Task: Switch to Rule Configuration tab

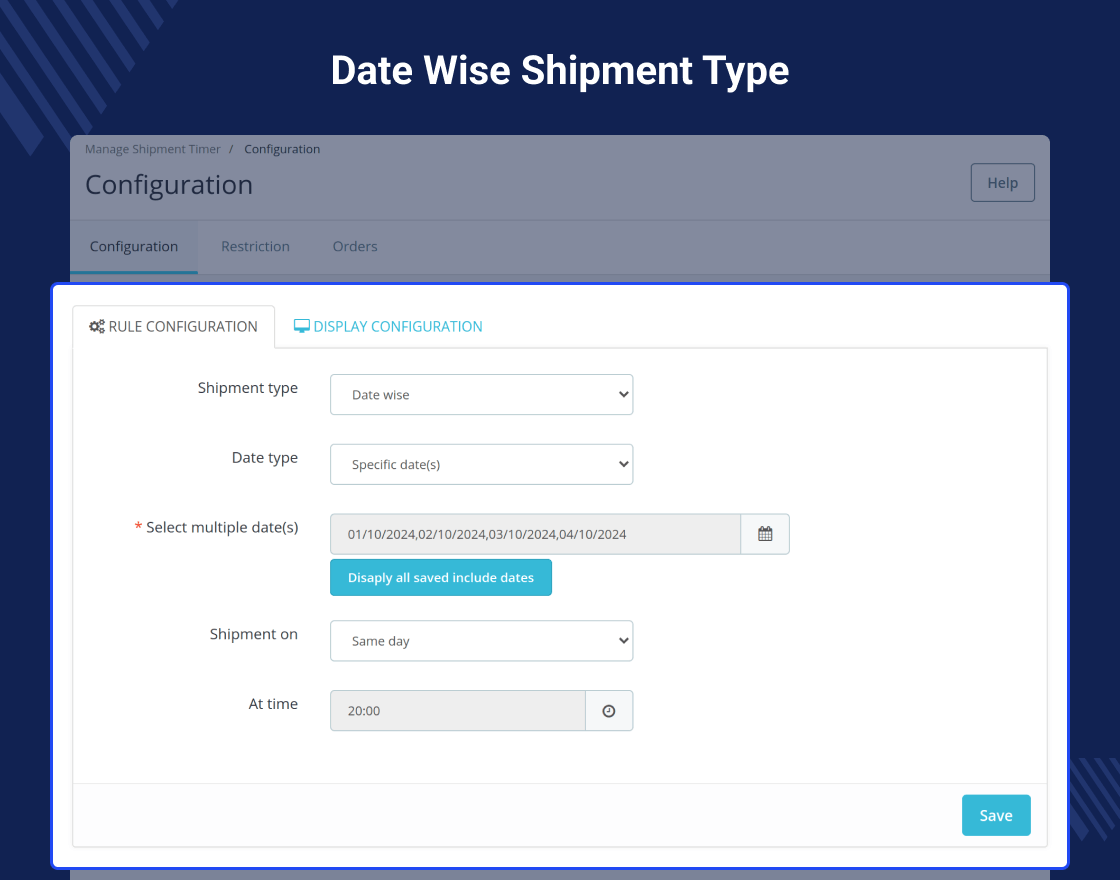Action: tap(174, 326)
